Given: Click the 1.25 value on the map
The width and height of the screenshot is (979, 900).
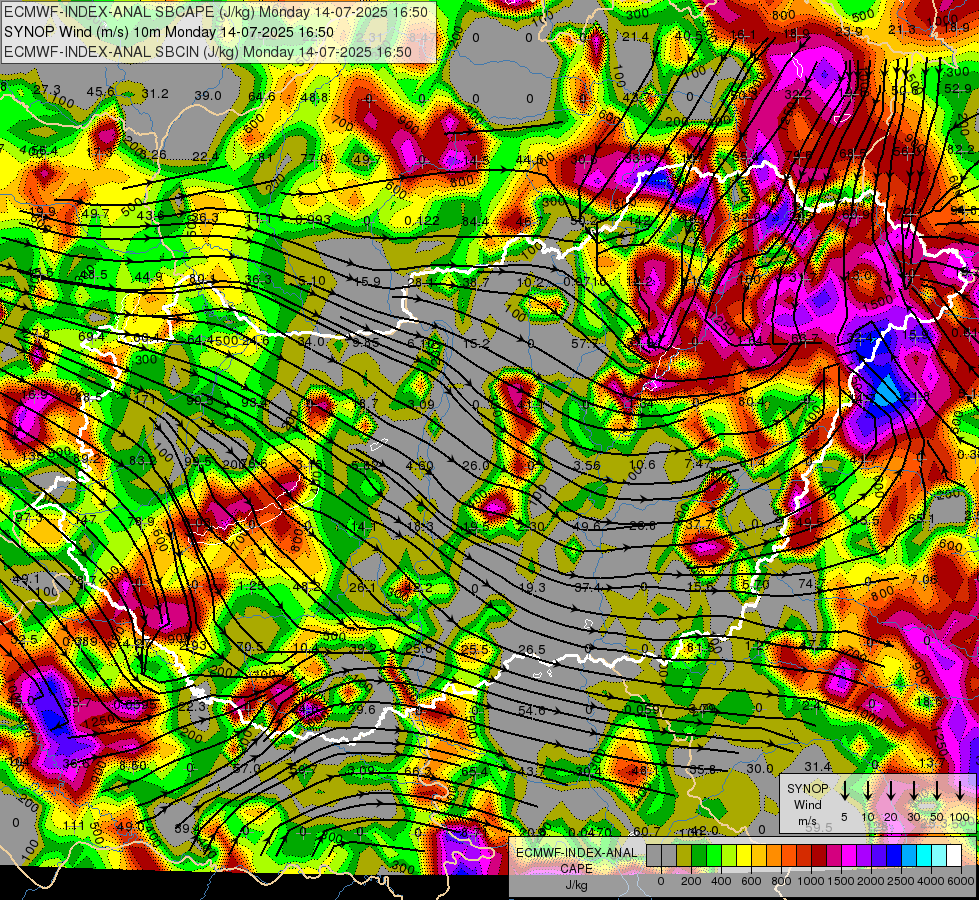Looking at the screenshot, I should [x=252, y=585].
